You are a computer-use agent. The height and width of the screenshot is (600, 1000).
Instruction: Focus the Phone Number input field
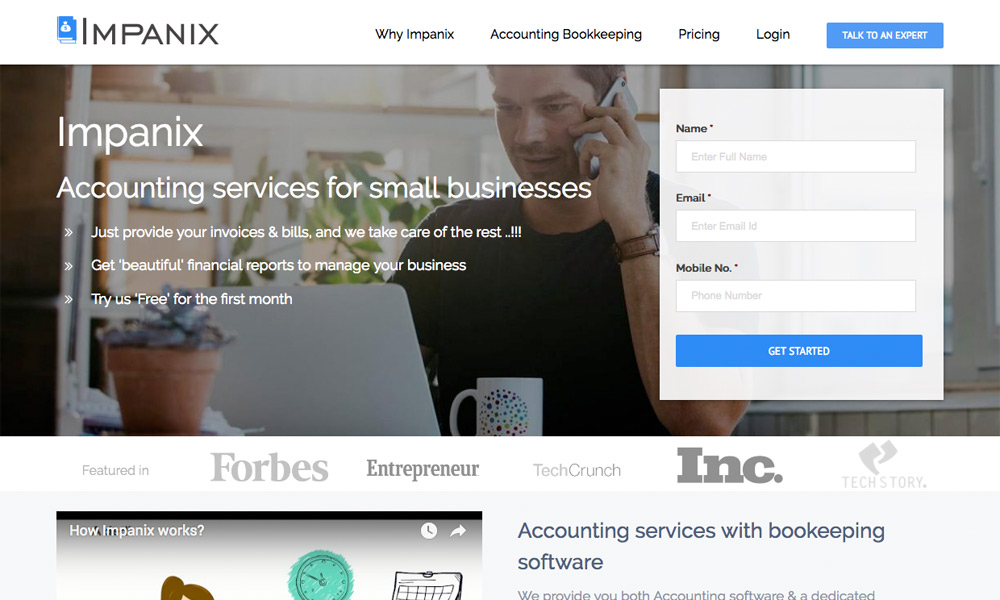[x=795, y=296]
